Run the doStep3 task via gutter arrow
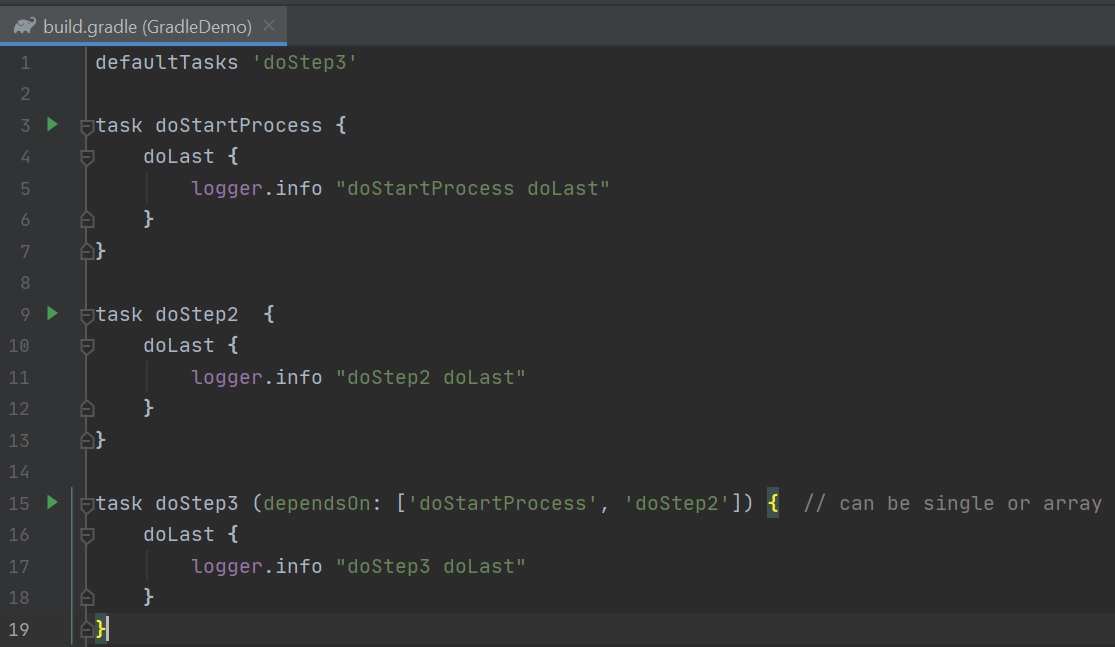 tap(53, 503)
